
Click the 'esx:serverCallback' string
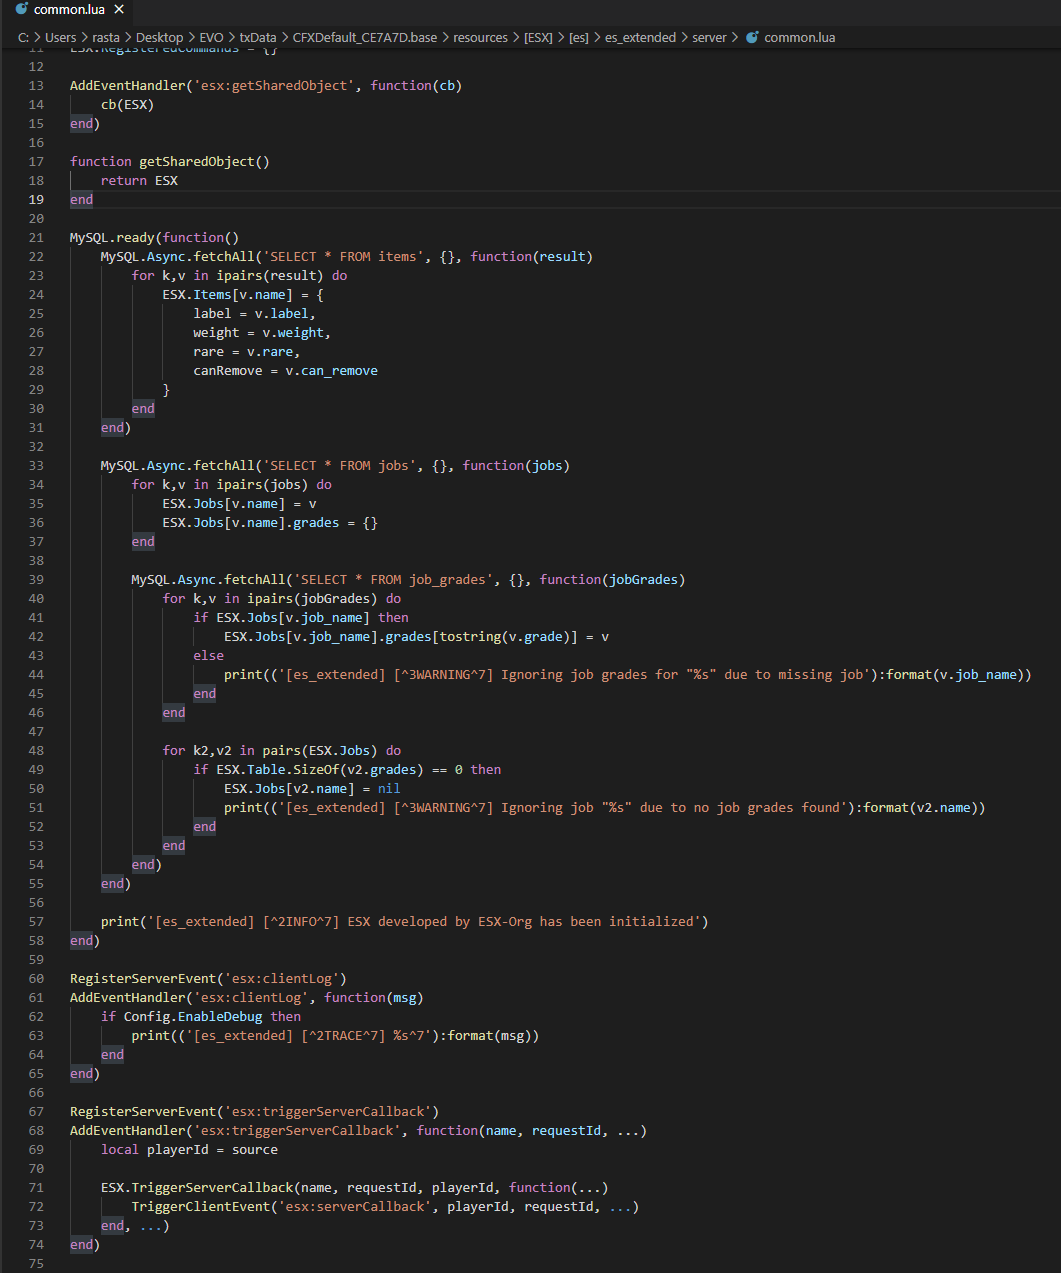tap(355, 1207)
